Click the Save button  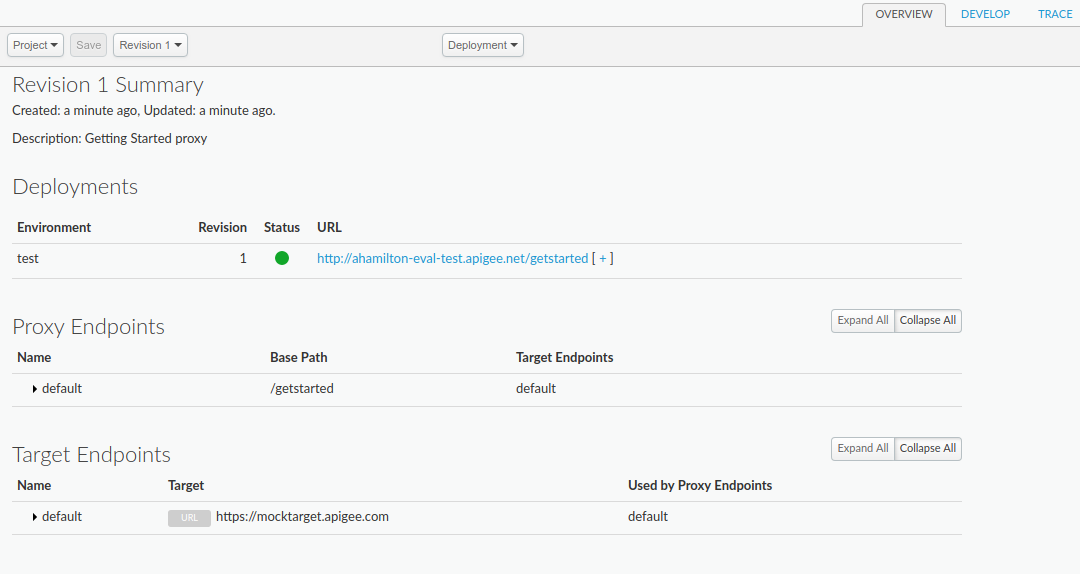coord(88,45)
